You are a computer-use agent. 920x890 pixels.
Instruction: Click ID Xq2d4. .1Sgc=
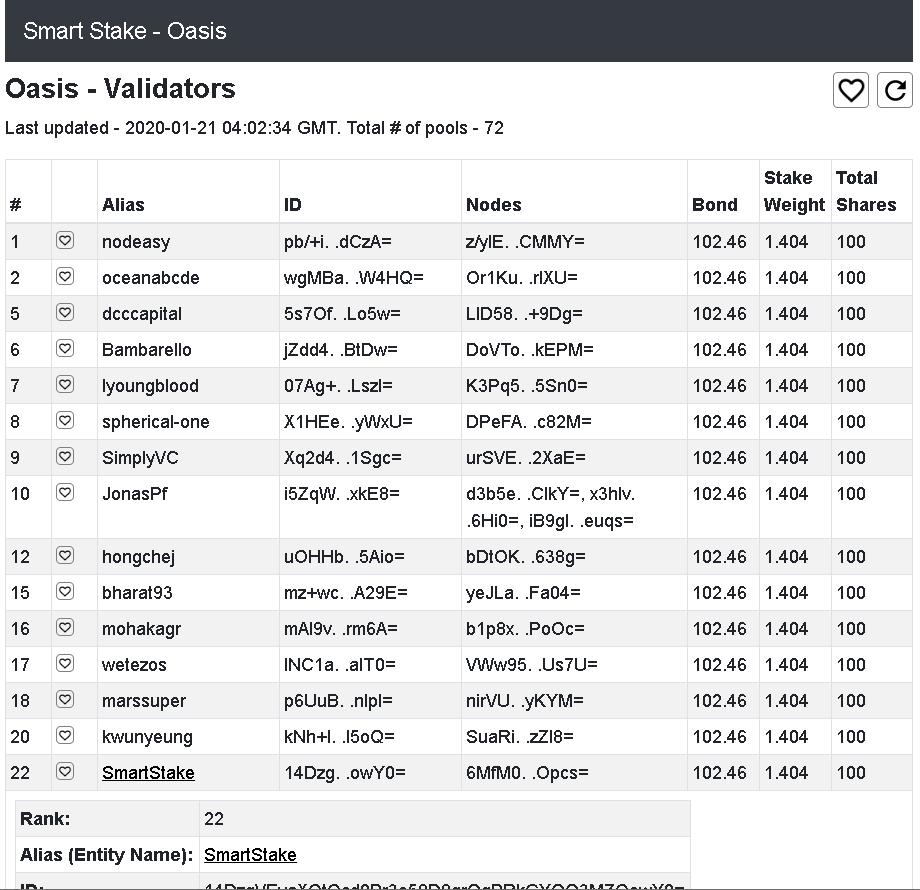(x=343, y=458)
